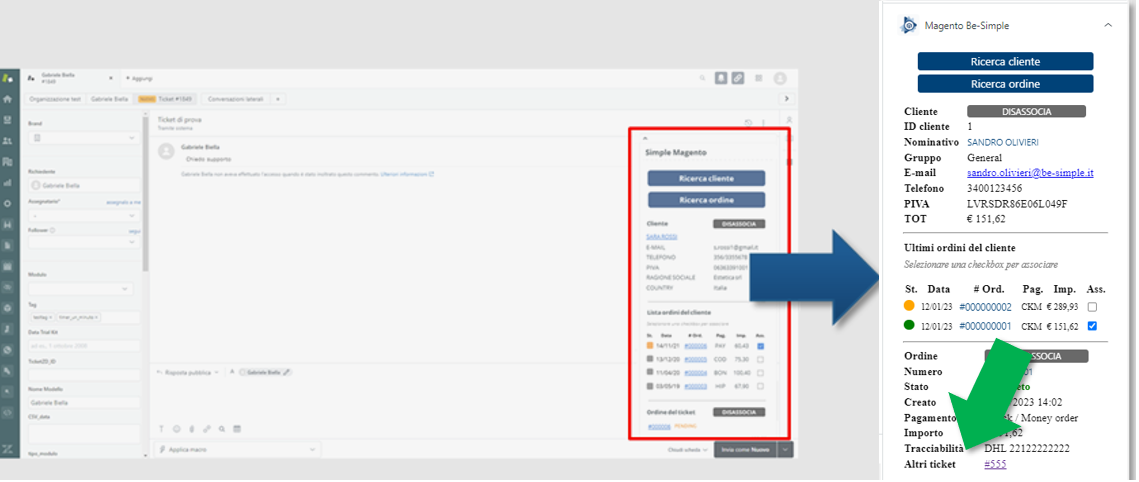Edit recipient Gabriele Biella pencil icon
This screenshot has width=1139, height=482.
pyautogui.click(x=287, y=372)
